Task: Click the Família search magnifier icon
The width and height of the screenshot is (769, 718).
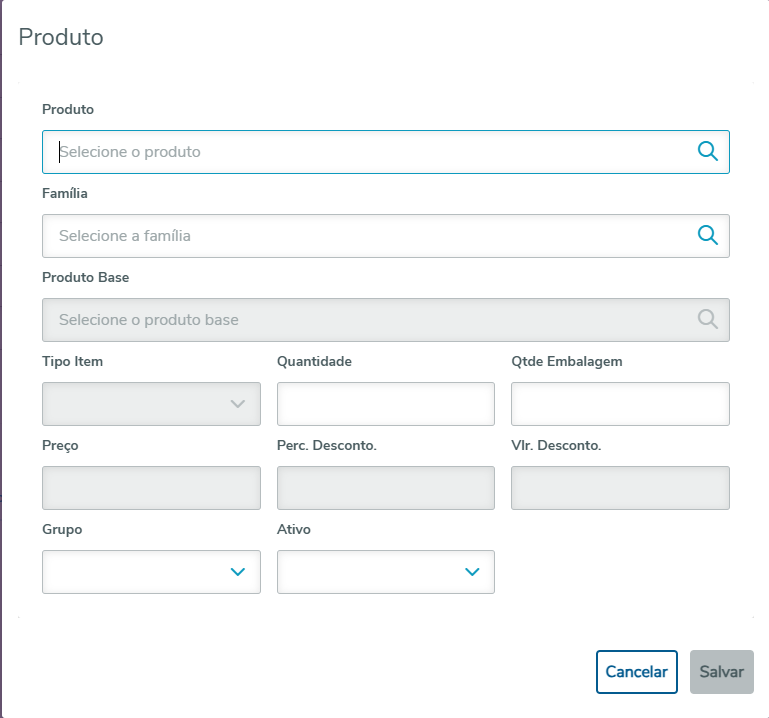Action: (708, 236)
